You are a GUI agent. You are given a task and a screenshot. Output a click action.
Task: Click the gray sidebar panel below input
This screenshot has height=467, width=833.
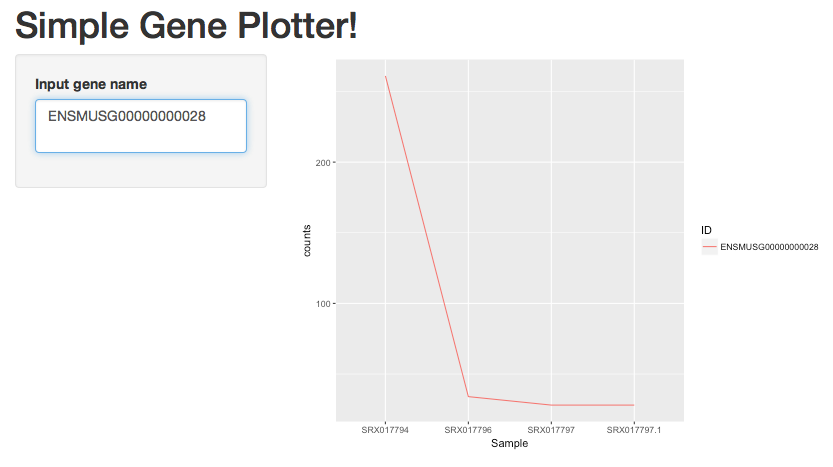pyautogui.click(x=141, y=170)
